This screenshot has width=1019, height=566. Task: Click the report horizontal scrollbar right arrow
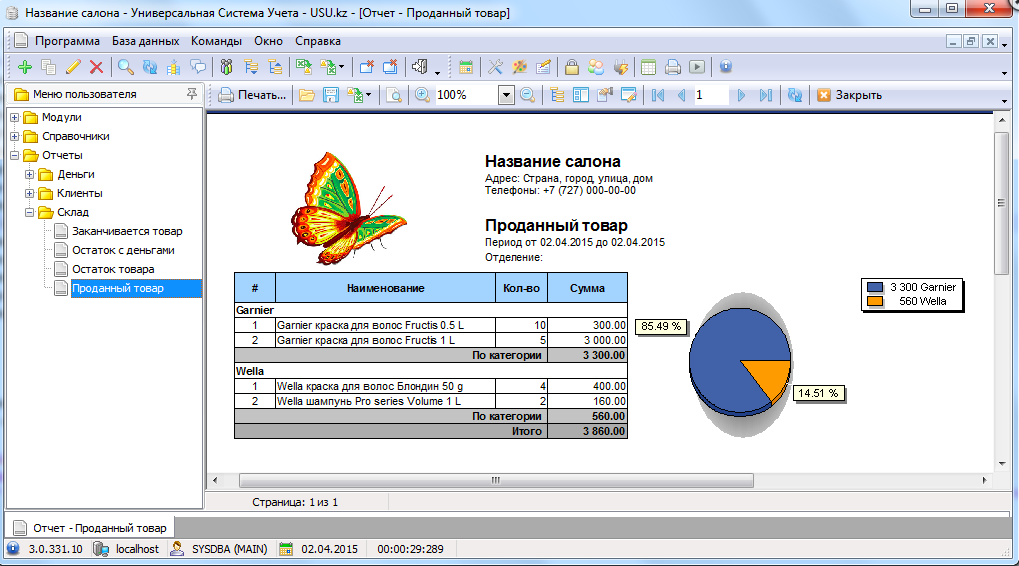[x=985, y=480]
